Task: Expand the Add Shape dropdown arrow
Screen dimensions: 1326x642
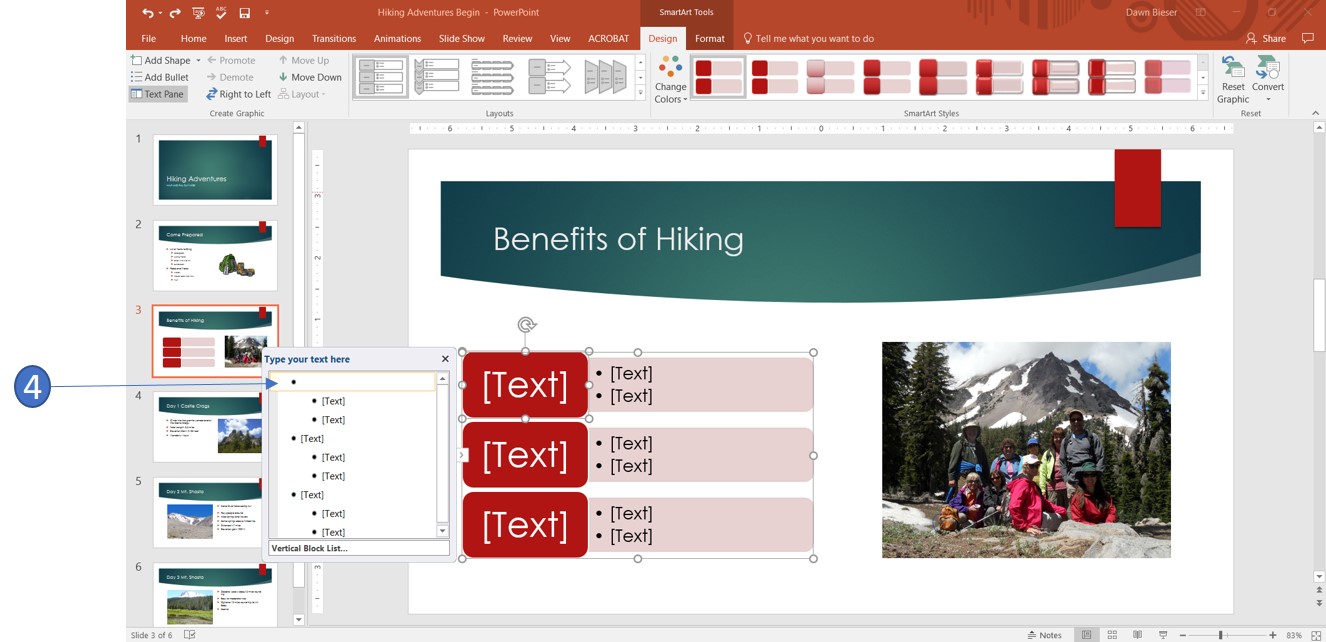Action: tap(198, 61)
